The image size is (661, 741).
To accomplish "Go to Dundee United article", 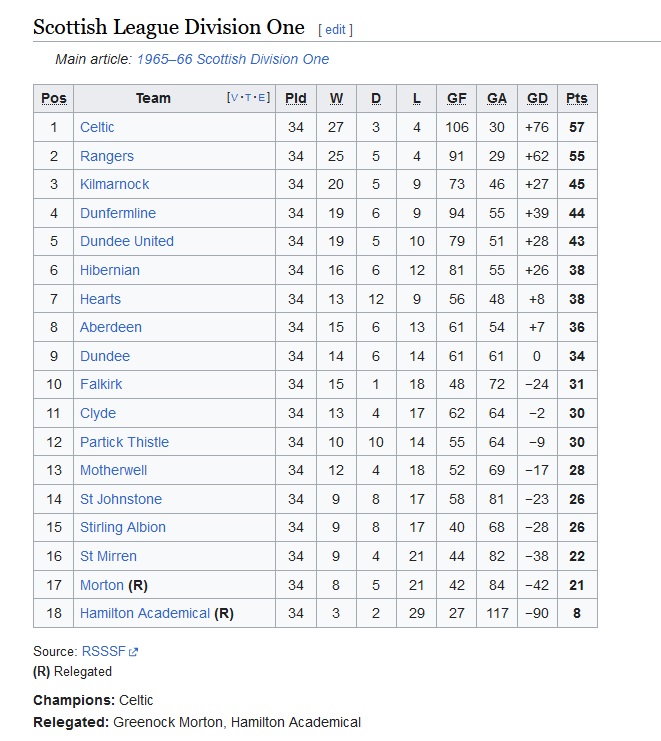I will (x=127, y=241).
